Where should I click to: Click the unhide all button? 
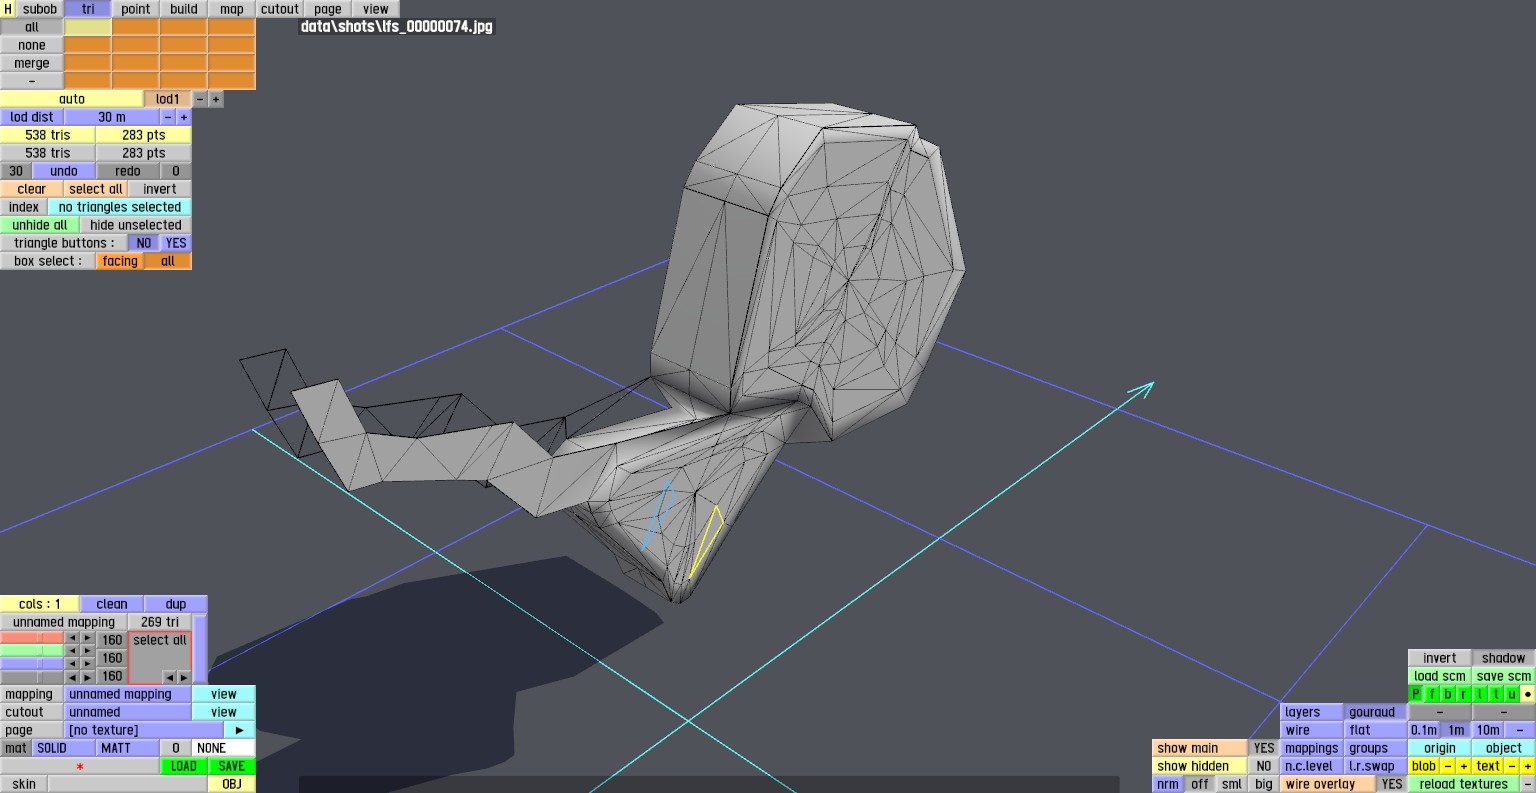pos(40,225)
